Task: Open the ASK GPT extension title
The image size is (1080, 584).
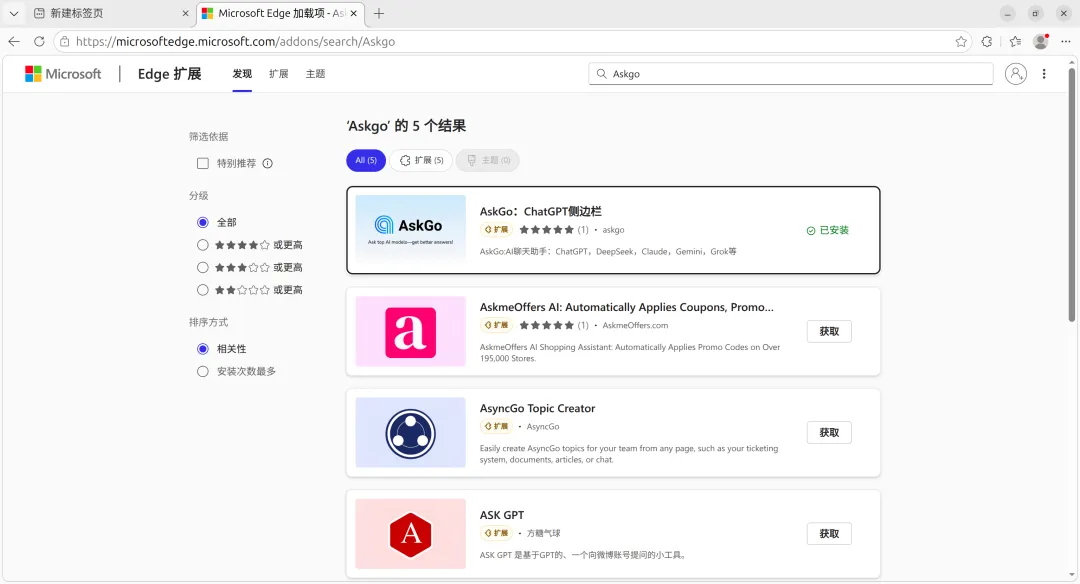Action: (x=501, y=515)
